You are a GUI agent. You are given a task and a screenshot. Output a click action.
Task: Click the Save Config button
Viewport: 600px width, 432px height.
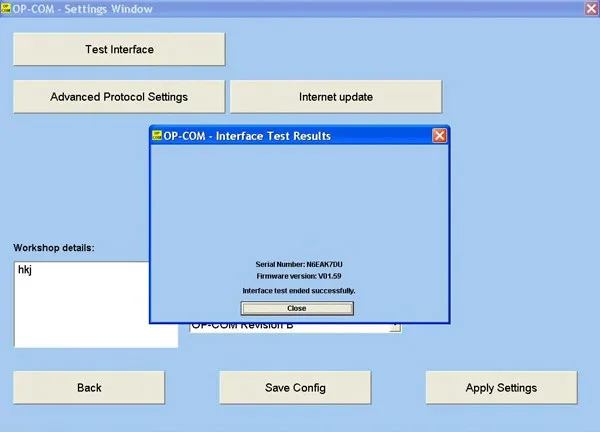295,388
